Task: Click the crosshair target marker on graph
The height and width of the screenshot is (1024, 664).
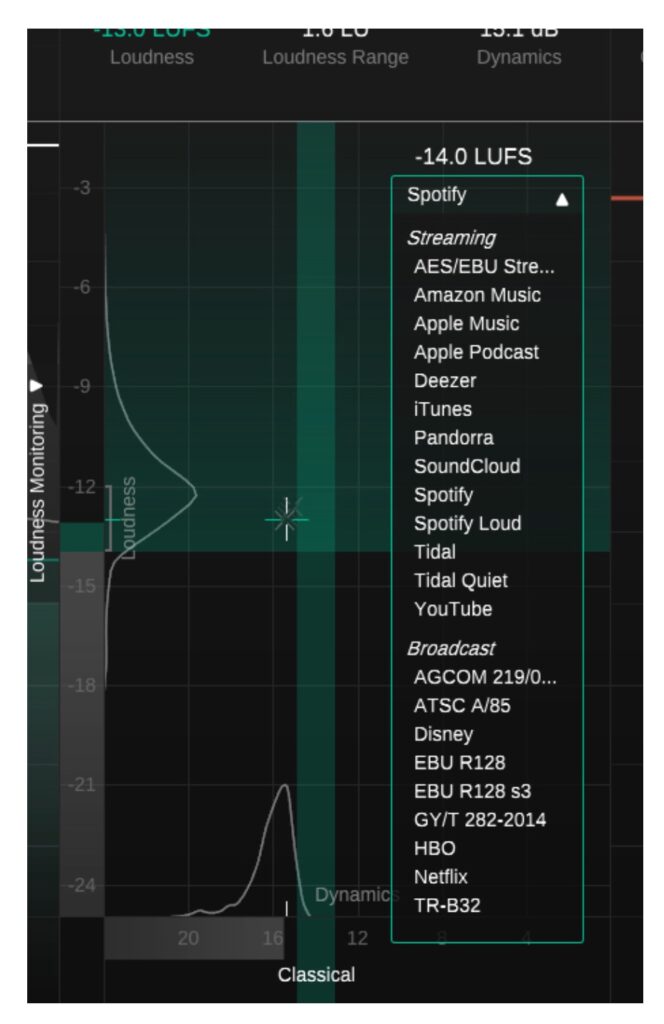Action: click(287, 518)
